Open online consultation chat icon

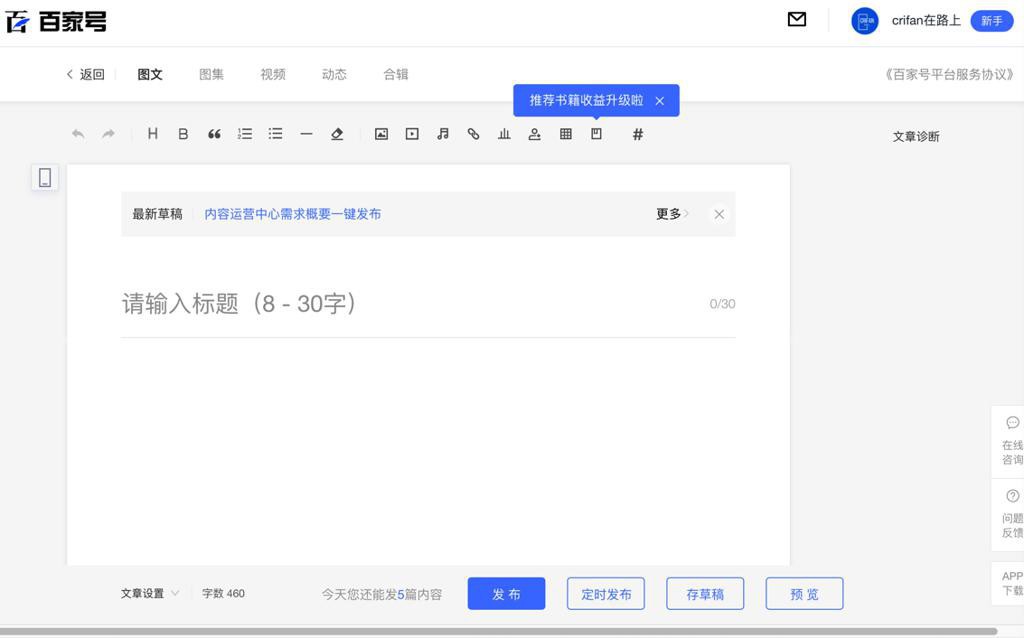pyautogui.click(x=1012, y=423)
